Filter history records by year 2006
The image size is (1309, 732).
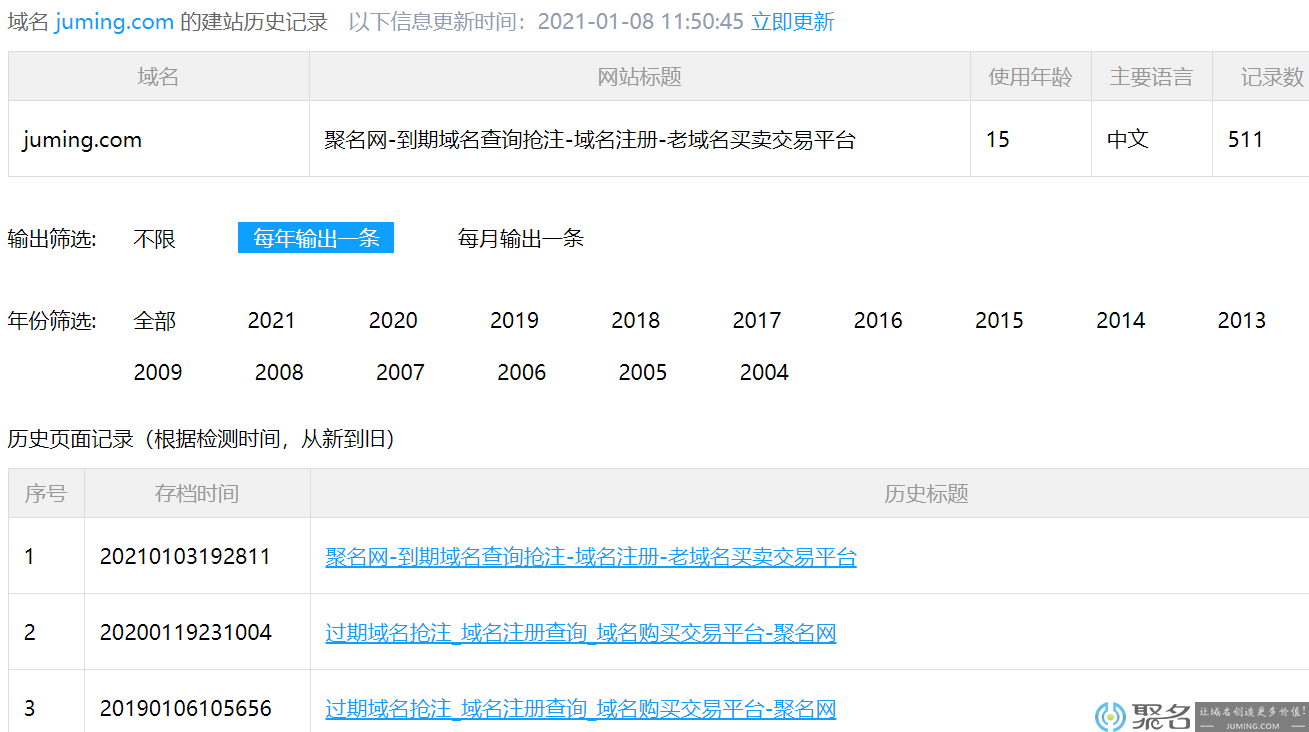522,372
